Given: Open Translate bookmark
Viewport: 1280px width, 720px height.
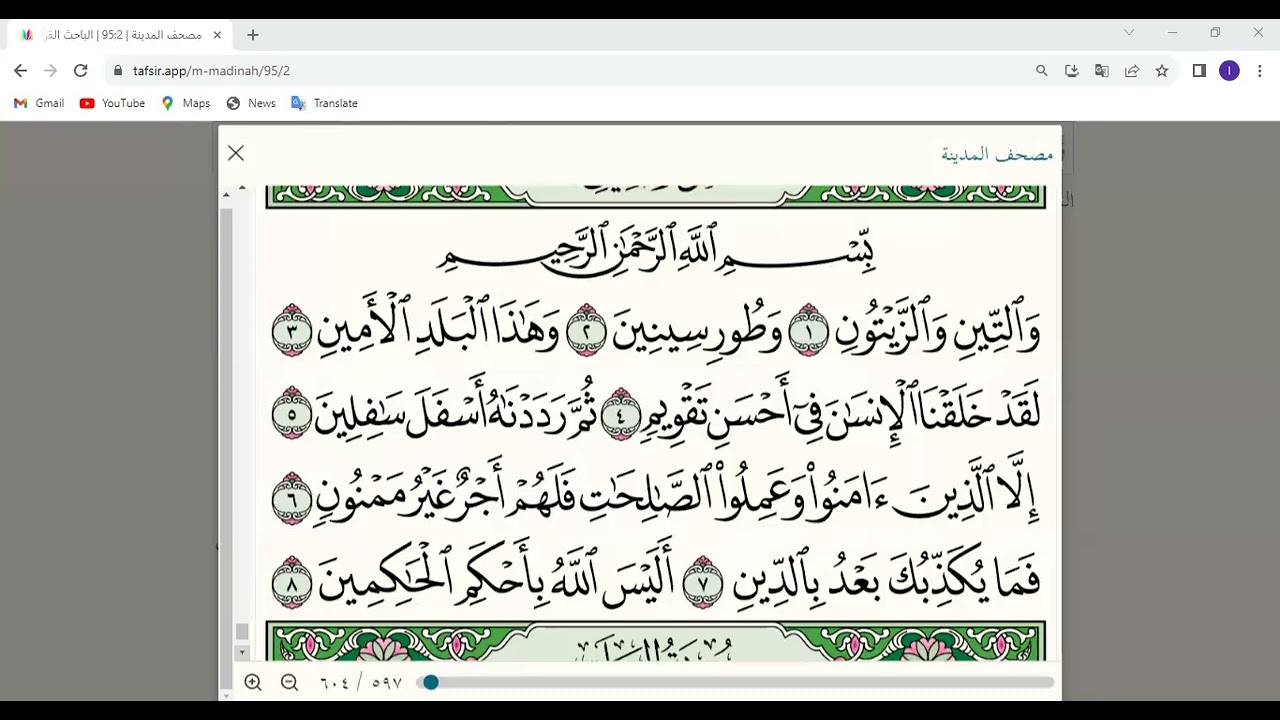Looking at the screenshot, I should point(324,103).
